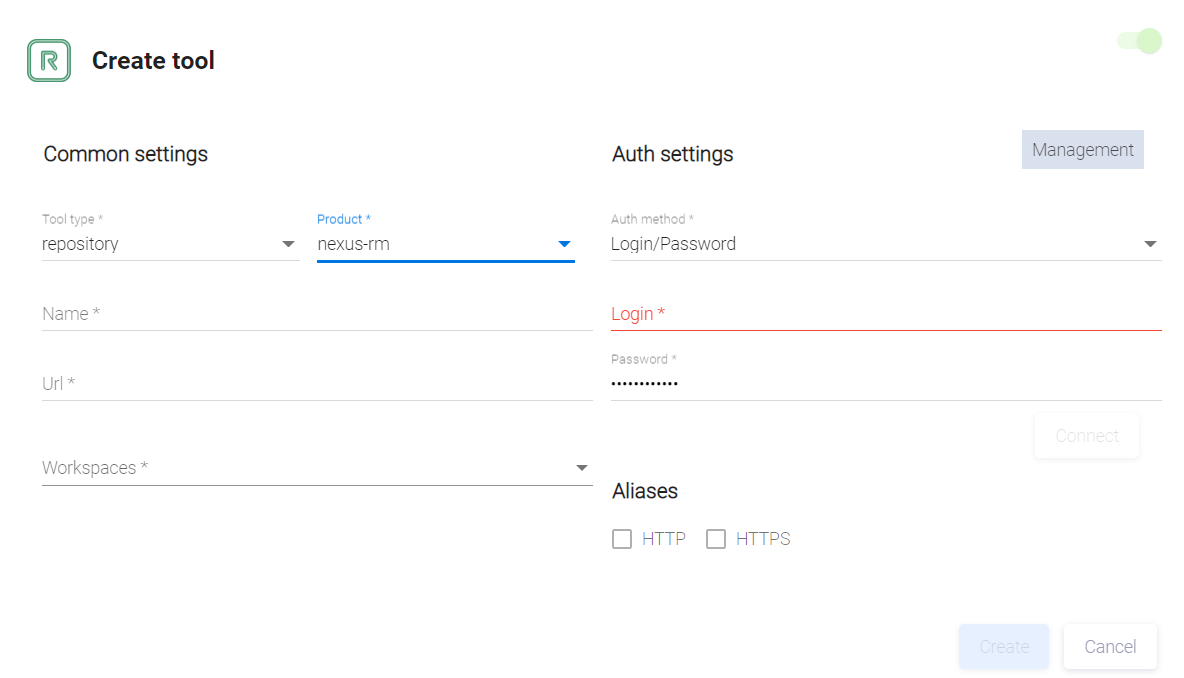Click the Workspaces selection field
This screenshot has width=1184, height=678.
tap(300, 468)
